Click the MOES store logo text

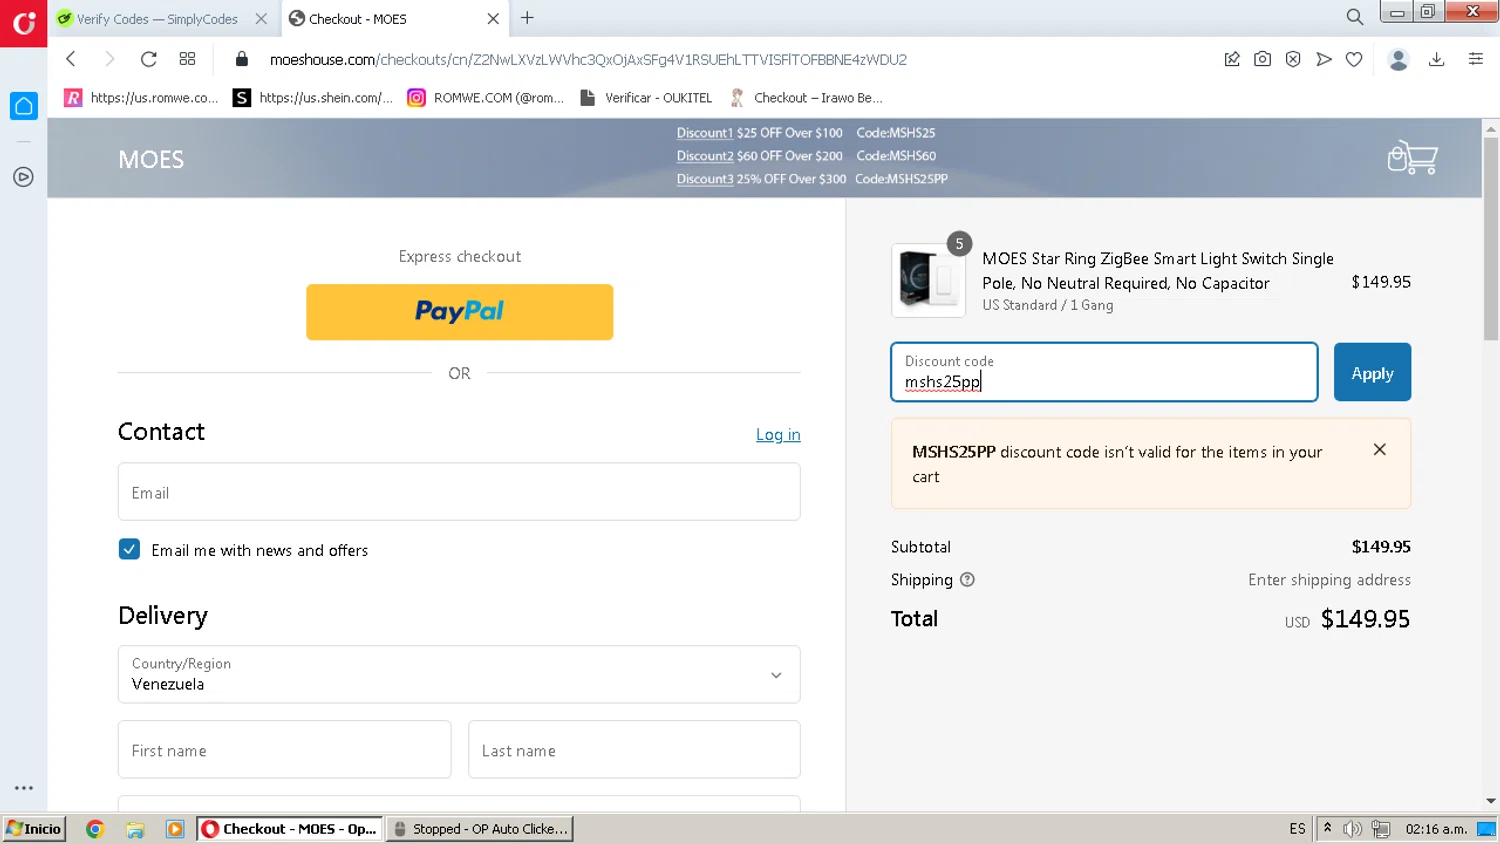(151, 160)
